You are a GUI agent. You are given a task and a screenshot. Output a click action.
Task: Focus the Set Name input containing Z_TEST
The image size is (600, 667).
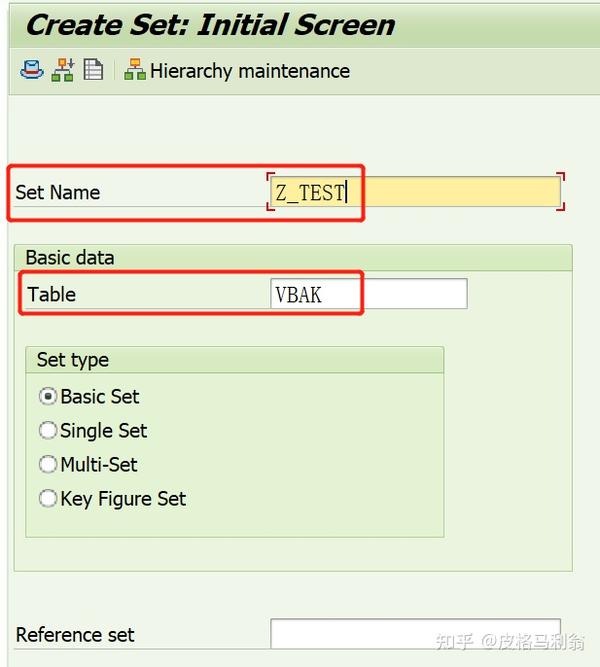click(415, 192)
